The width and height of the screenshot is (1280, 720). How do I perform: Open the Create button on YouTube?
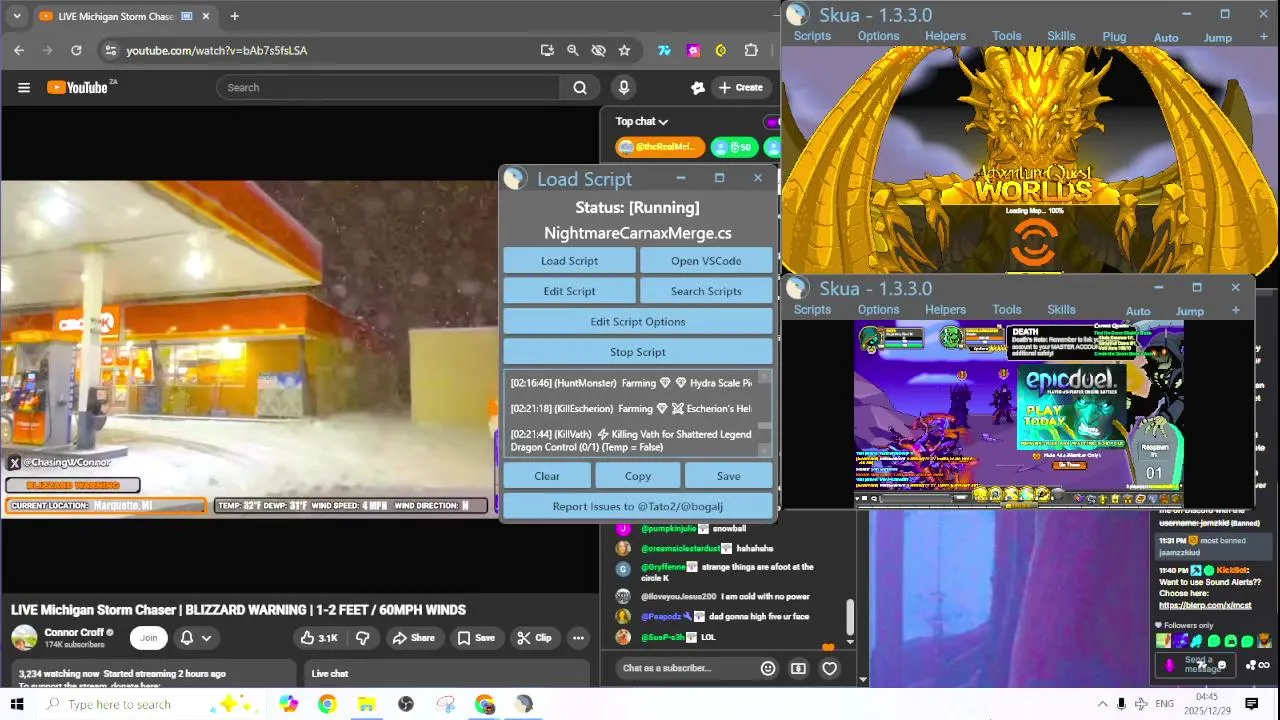pos(741,87)
